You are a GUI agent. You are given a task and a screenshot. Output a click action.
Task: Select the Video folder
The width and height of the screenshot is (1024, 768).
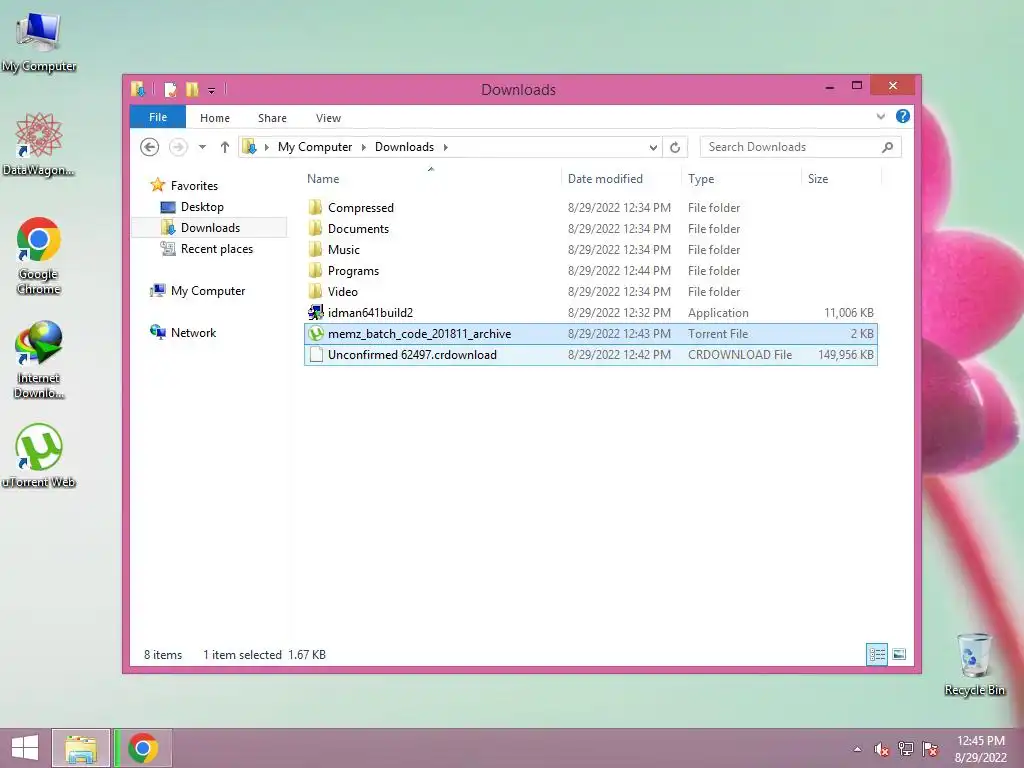(x=590, y=291)
